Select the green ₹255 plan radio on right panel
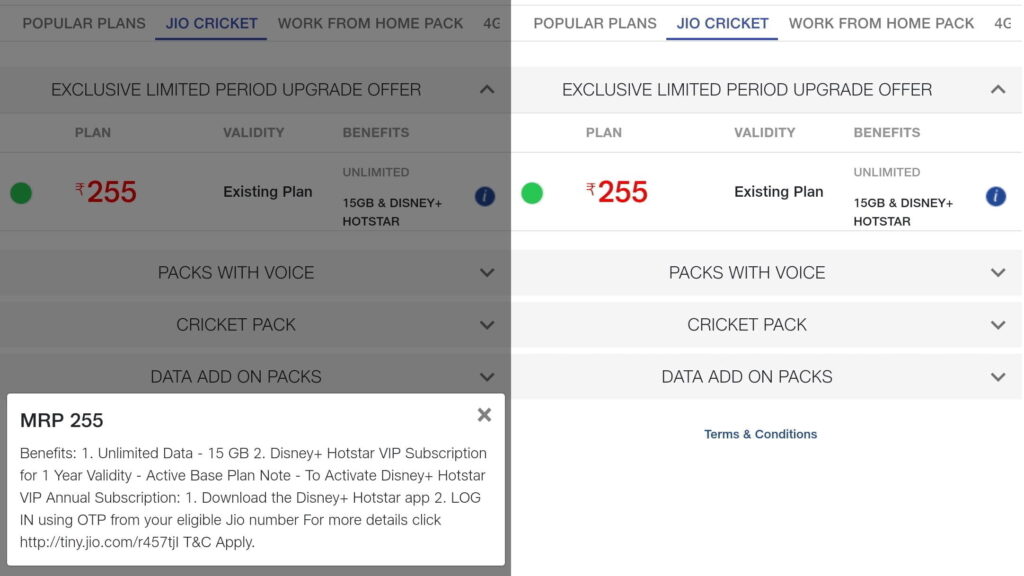This screenshot has height=576, width=1024. [x=532, y=193]
